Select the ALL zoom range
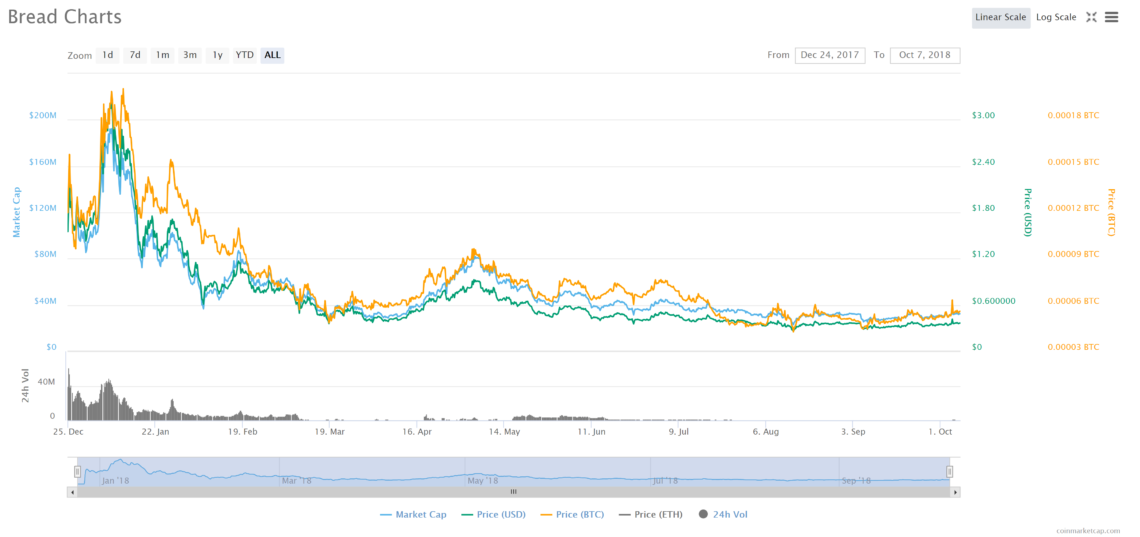 point(273,55)
